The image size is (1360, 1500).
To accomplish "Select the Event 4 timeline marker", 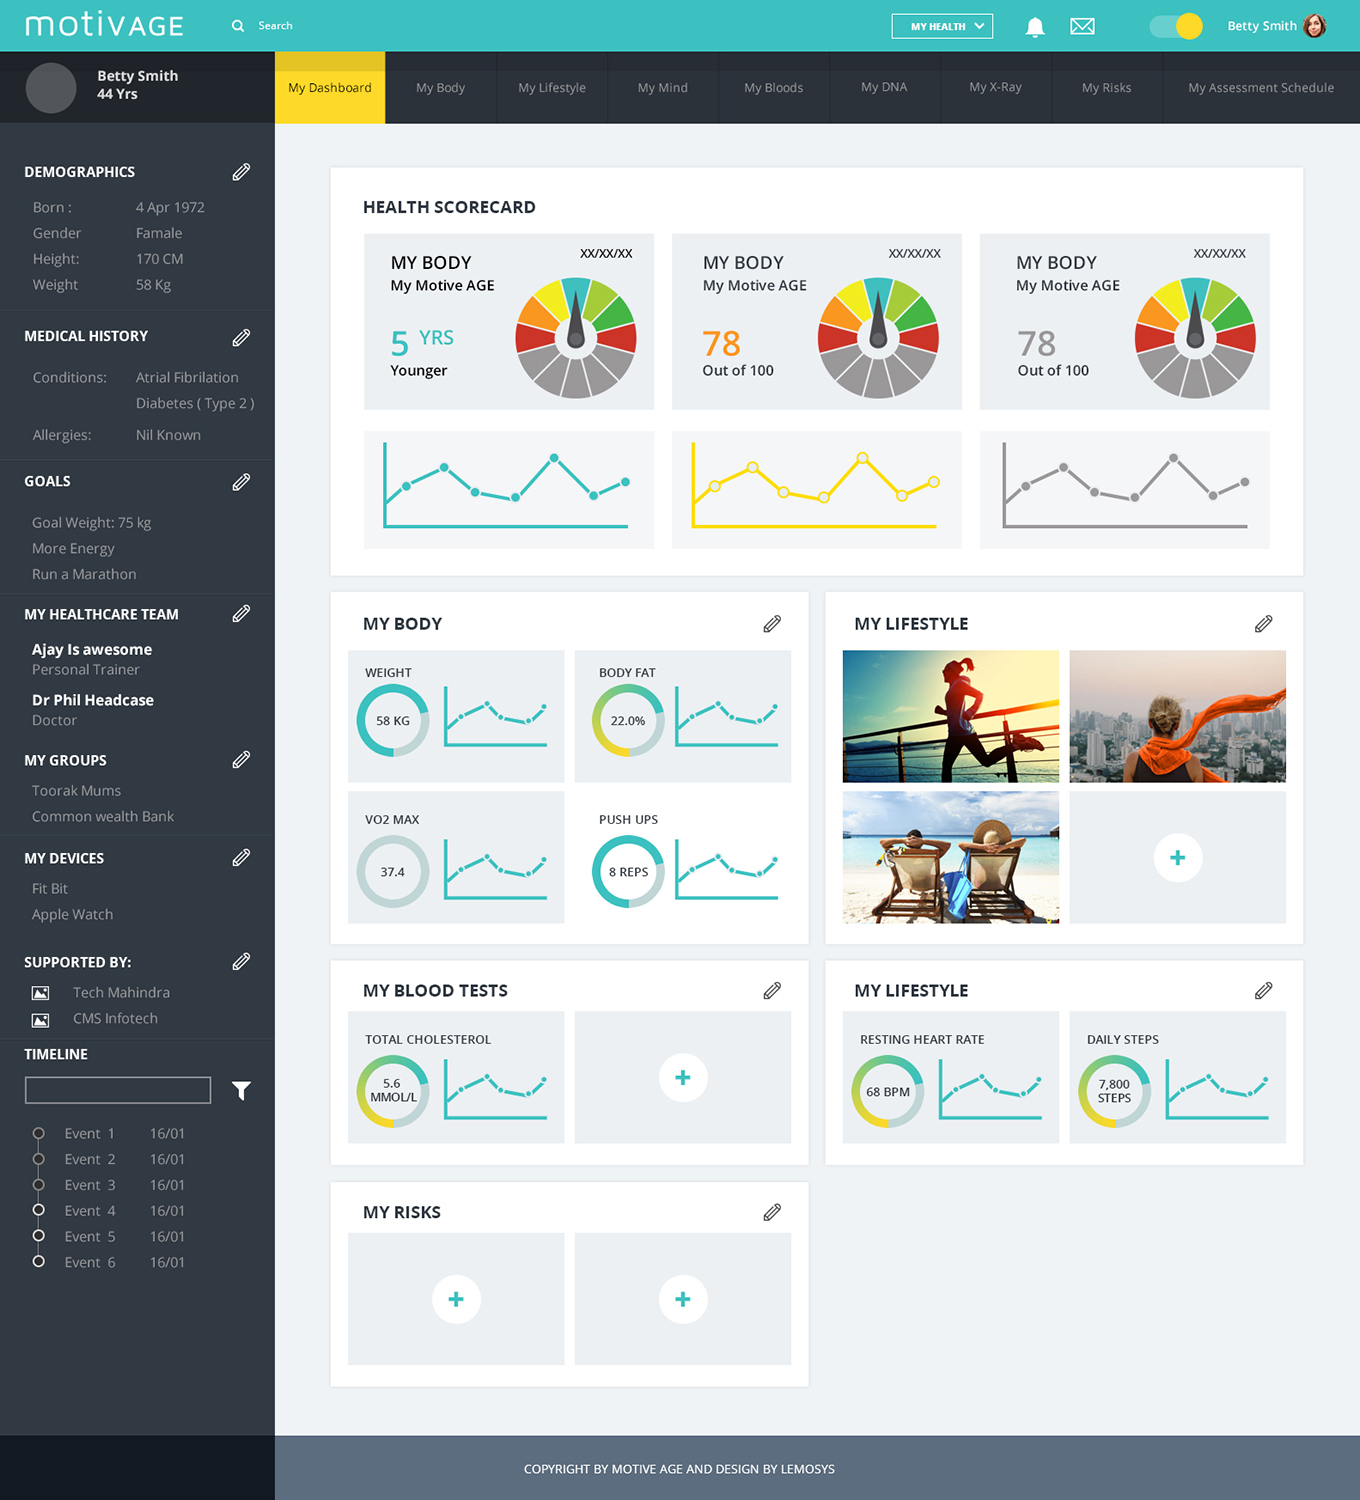I will click(39, 1210).
